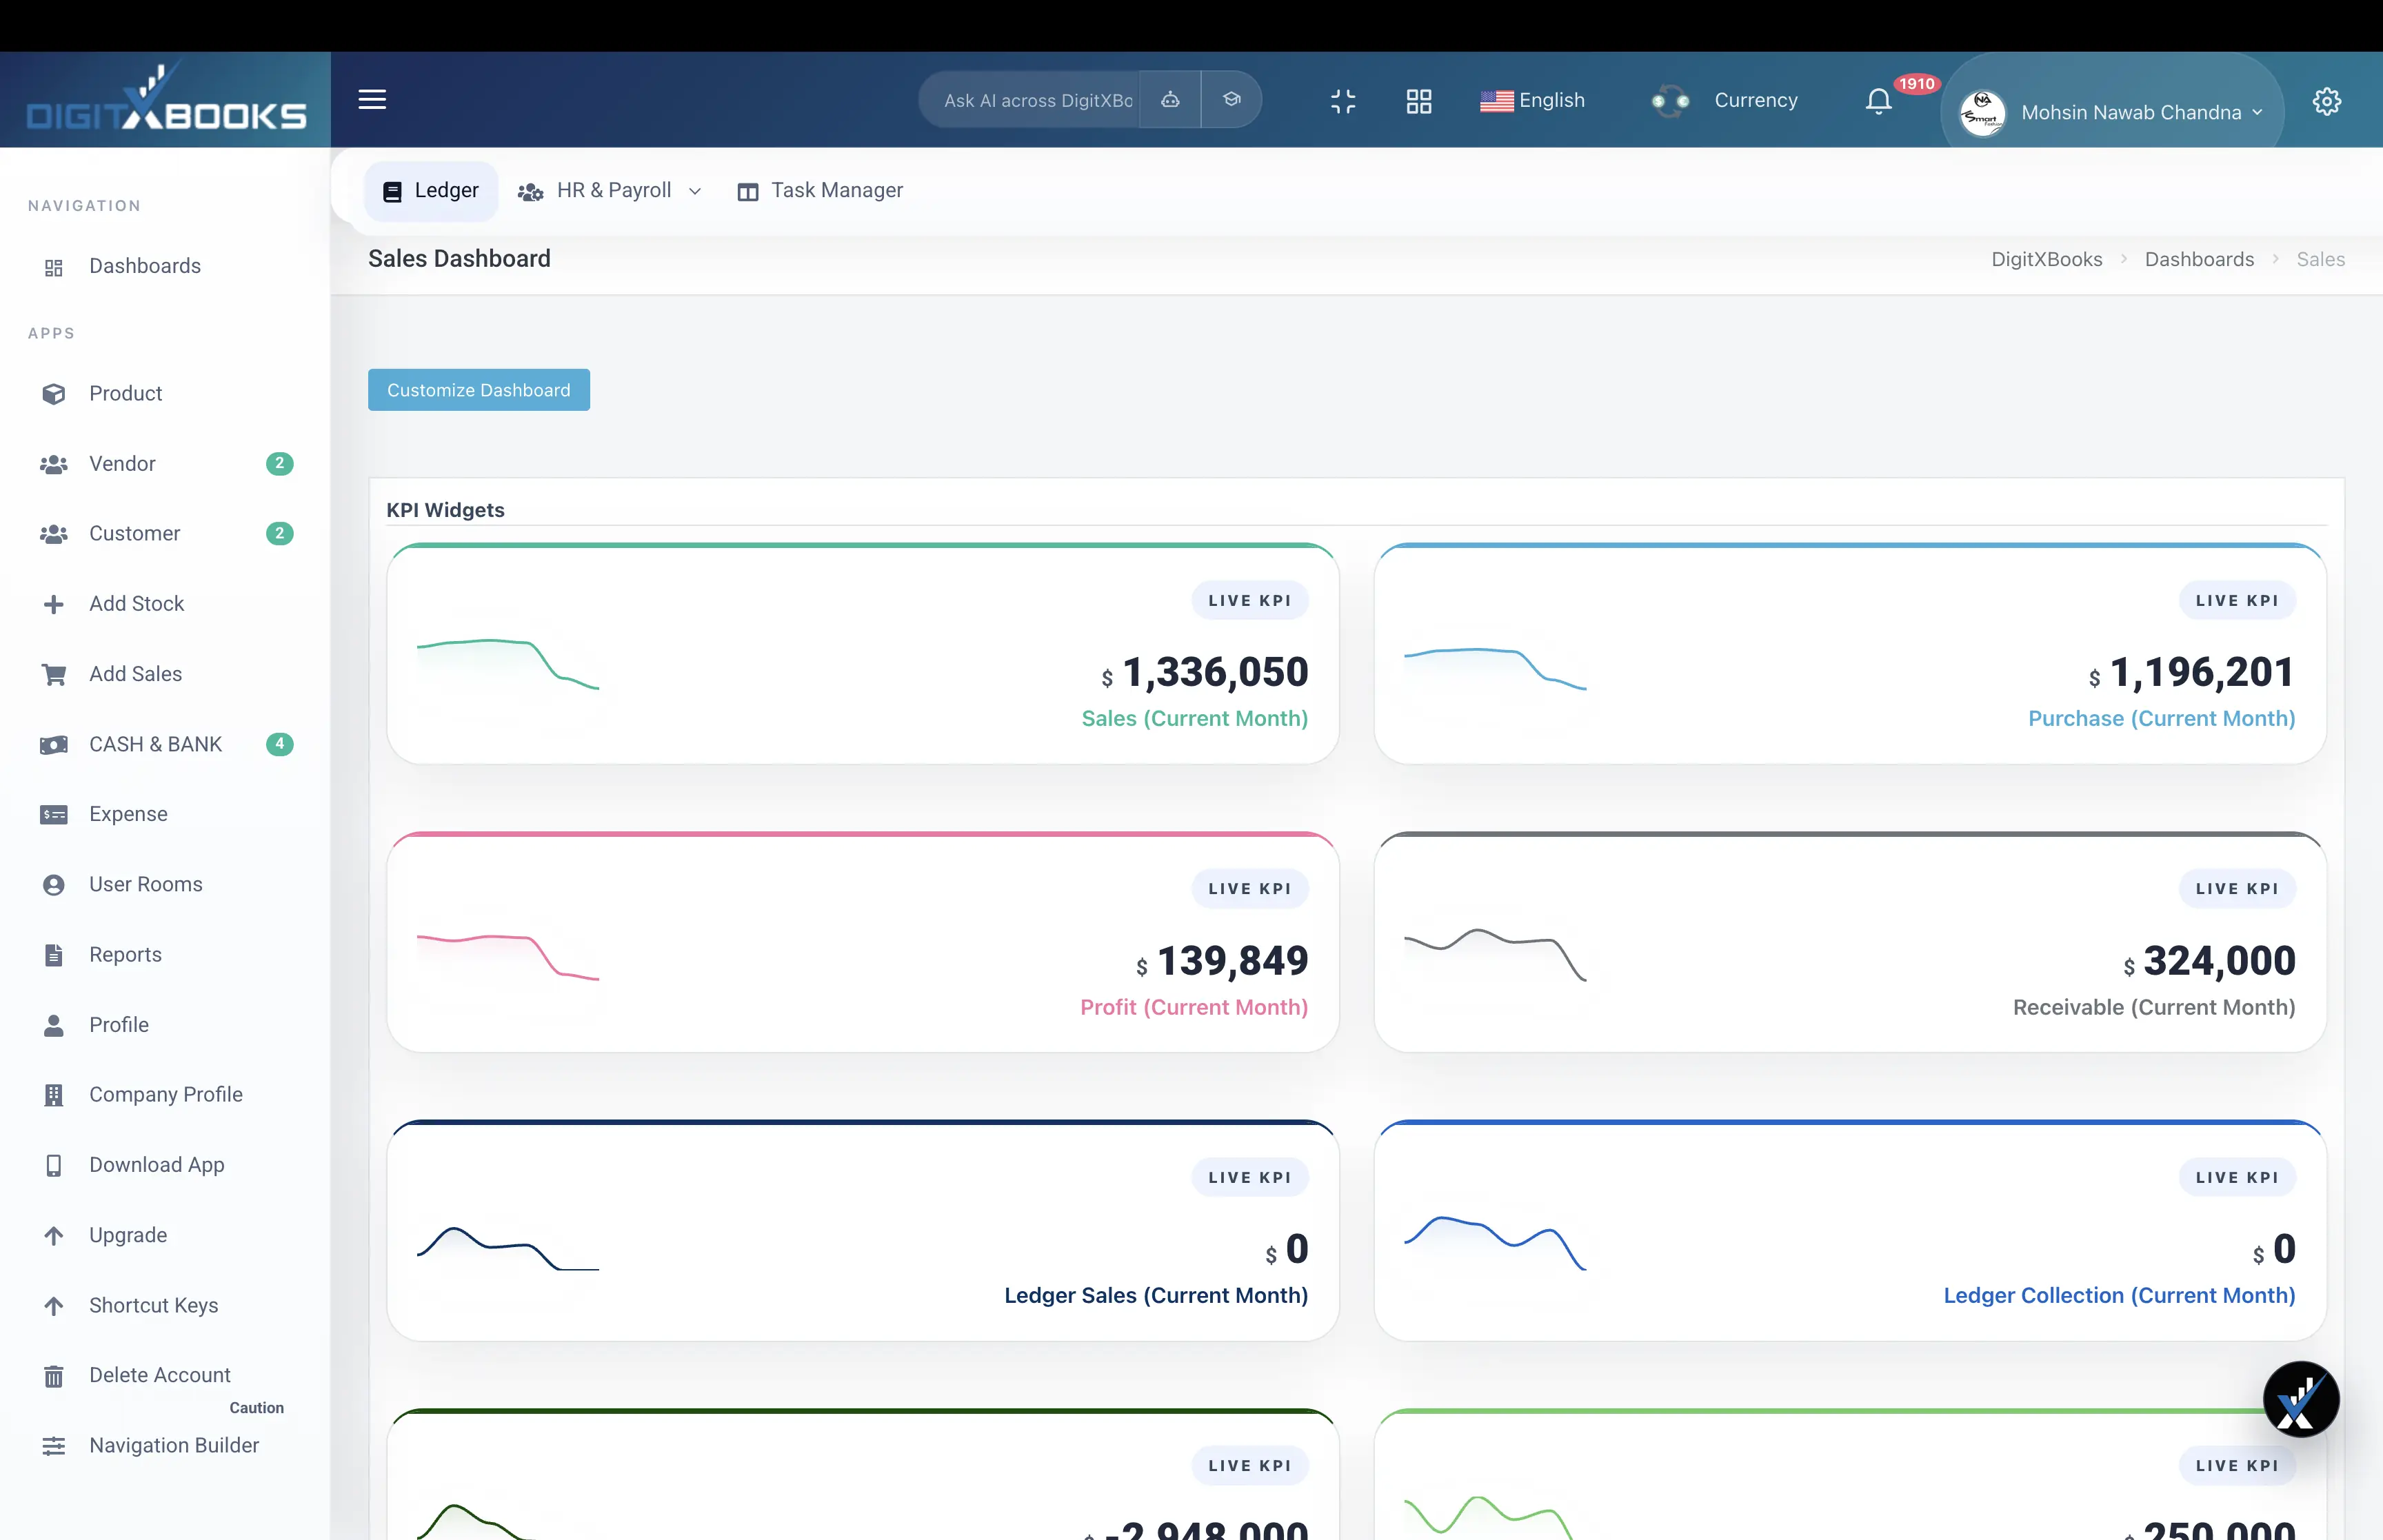Screen dimensions: 2383x1540
Task: Select Add Stock in the sidebar
Action: click(x=136, y=603)
